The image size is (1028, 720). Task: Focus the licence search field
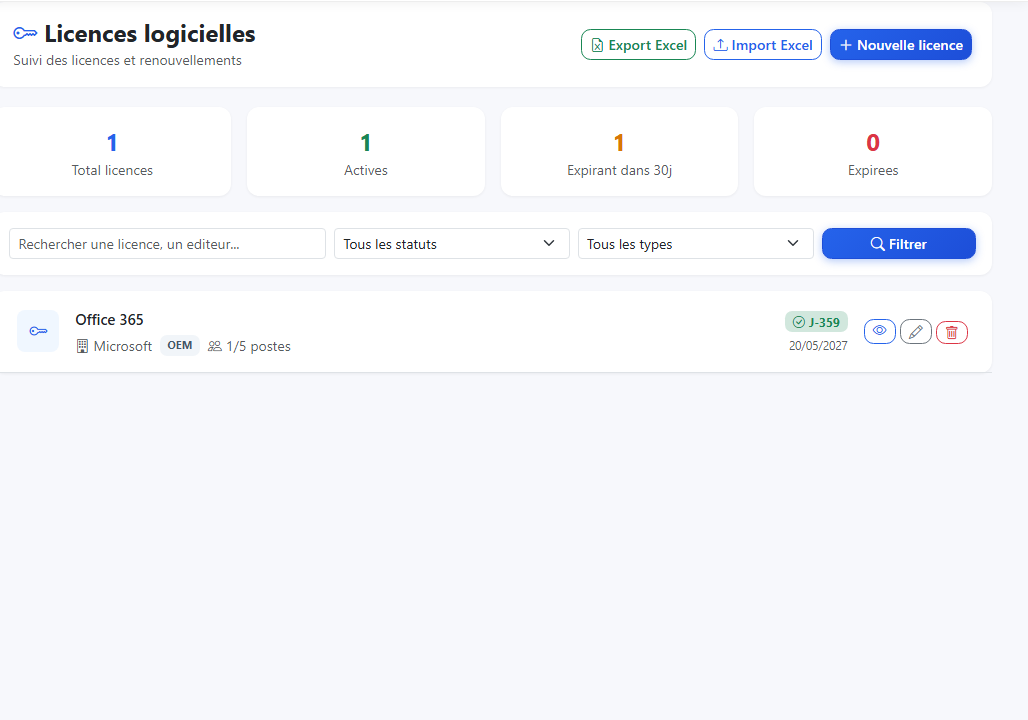(167, 243)
